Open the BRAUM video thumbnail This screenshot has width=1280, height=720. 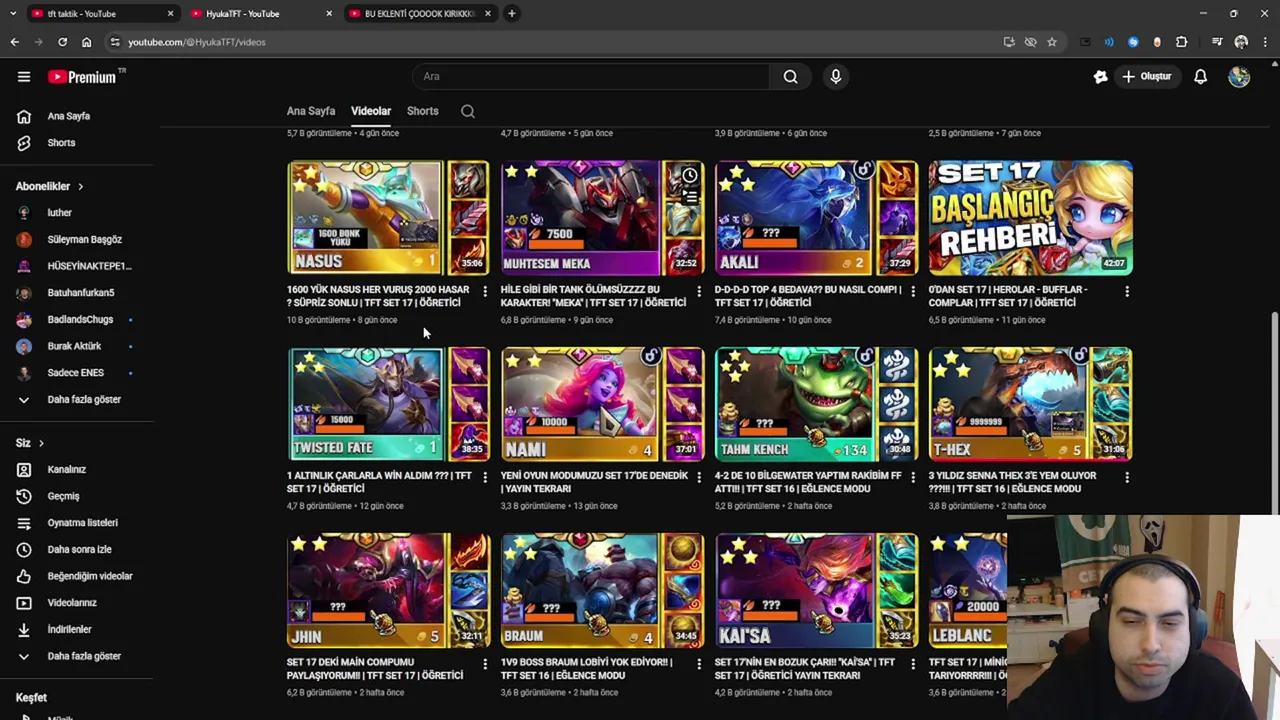click(x=602, y=590)
